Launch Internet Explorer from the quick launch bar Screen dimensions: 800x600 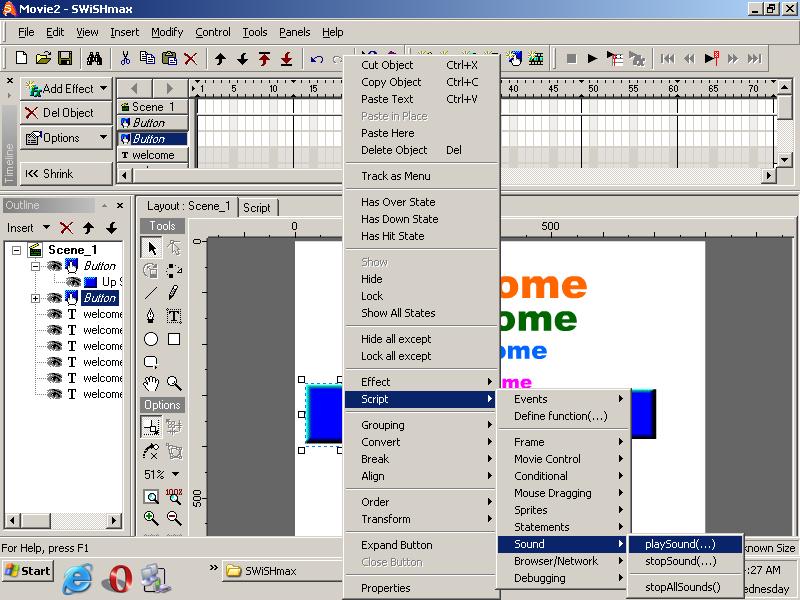(78, 578)
